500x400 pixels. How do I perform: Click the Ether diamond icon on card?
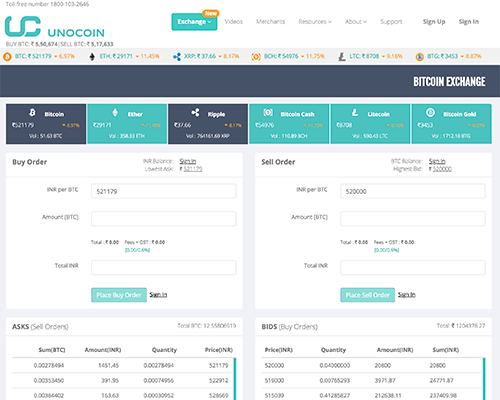tap(115, 112)
